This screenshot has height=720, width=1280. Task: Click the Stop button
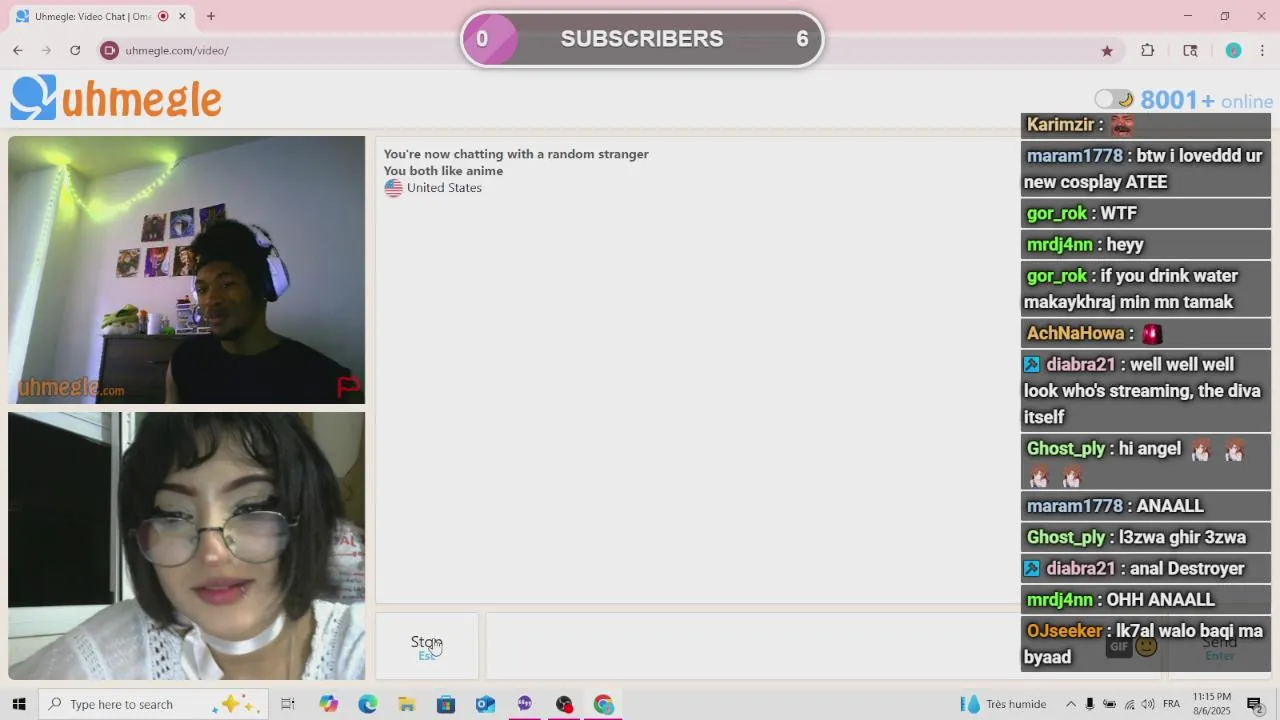[x=427, y=646]
